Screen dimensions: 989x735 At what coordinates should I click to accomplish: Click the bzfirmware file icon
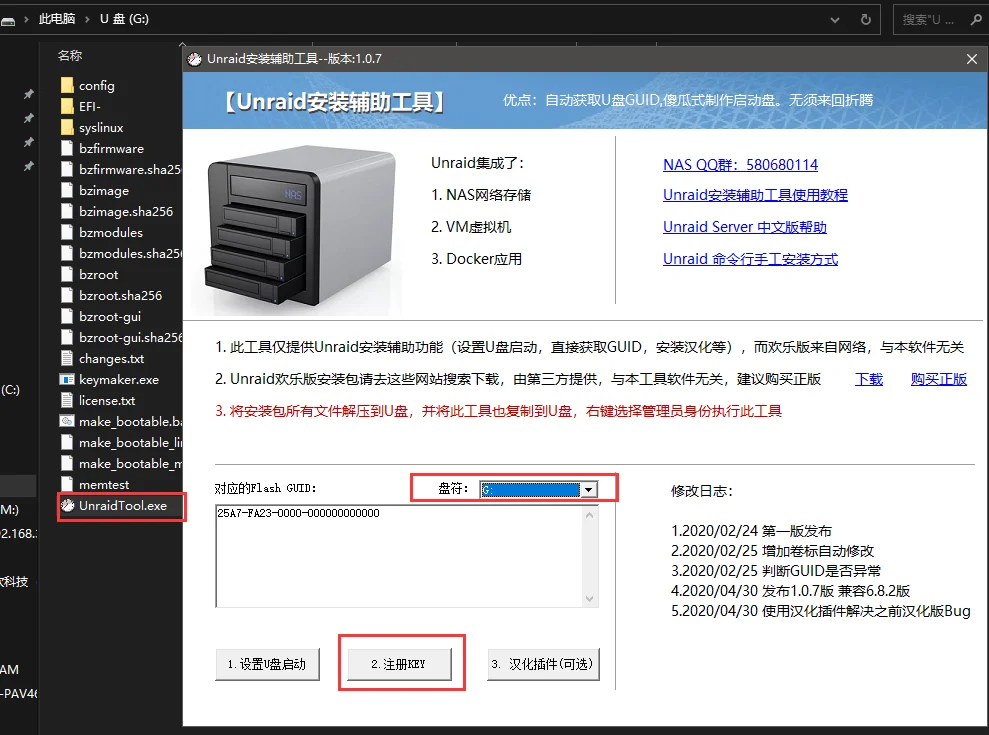[67, 148]
